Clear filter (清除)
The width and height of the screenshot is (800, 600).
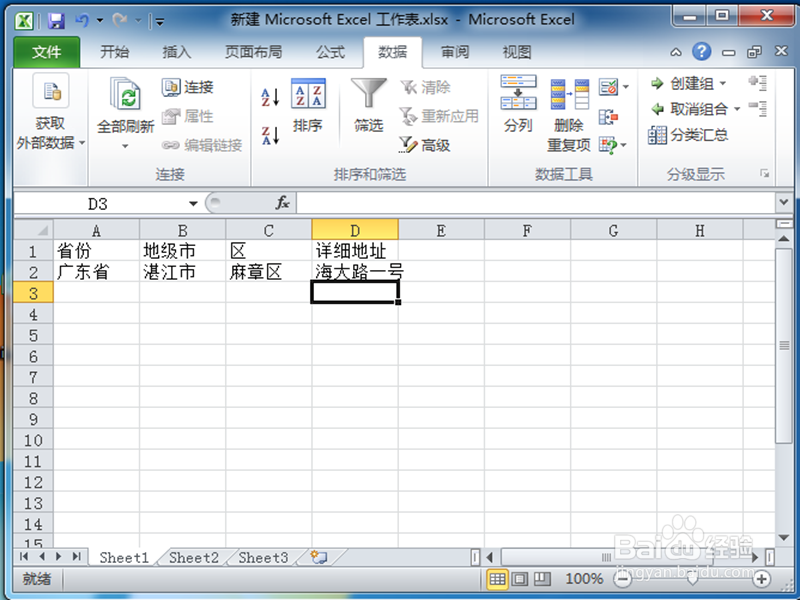426,87
